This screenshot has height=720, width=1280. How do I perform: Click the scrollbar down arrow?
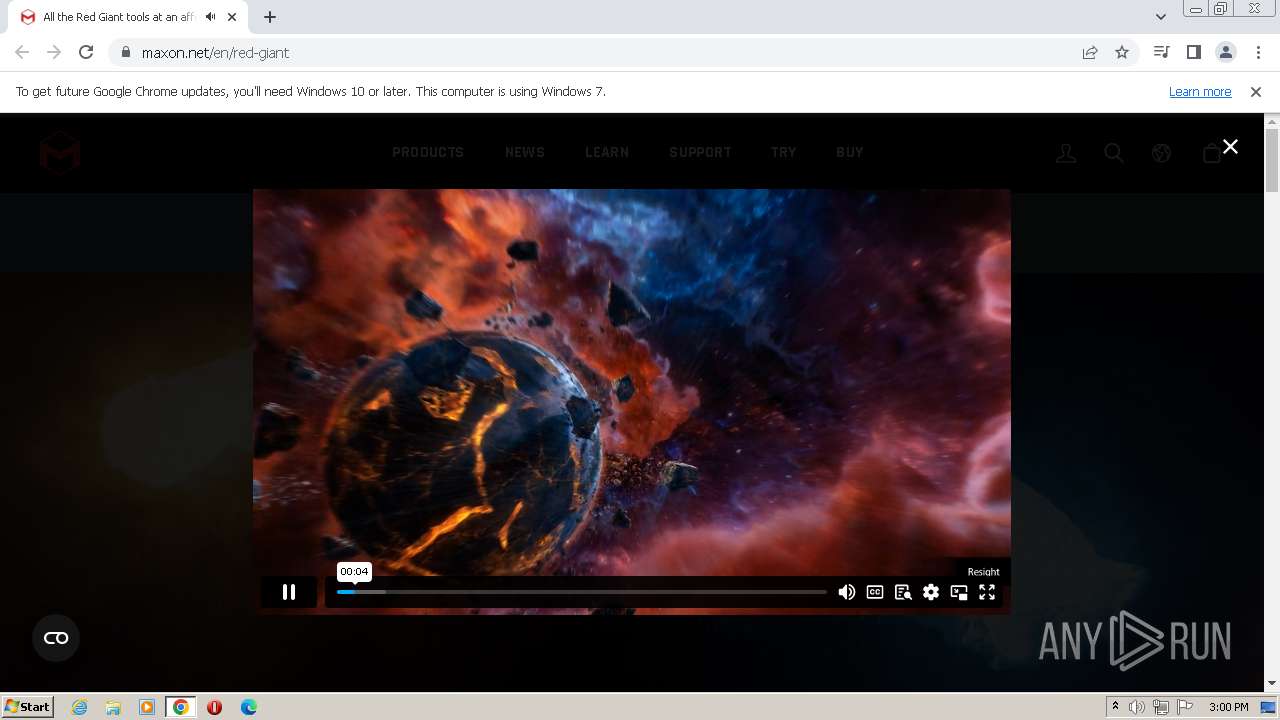[1272, 684]
